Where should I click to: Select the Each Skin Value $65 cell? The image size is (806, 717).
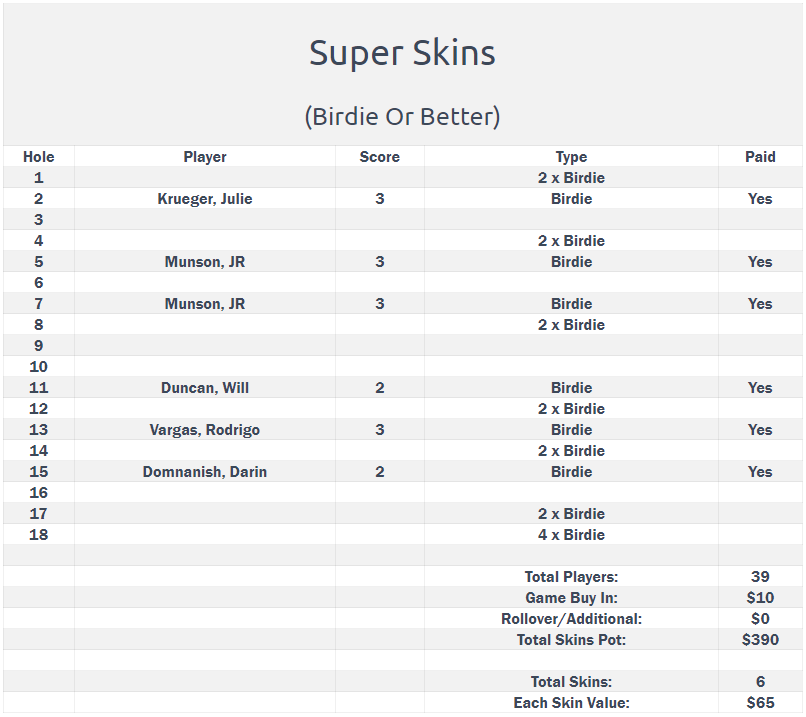[x=760, y=703]
